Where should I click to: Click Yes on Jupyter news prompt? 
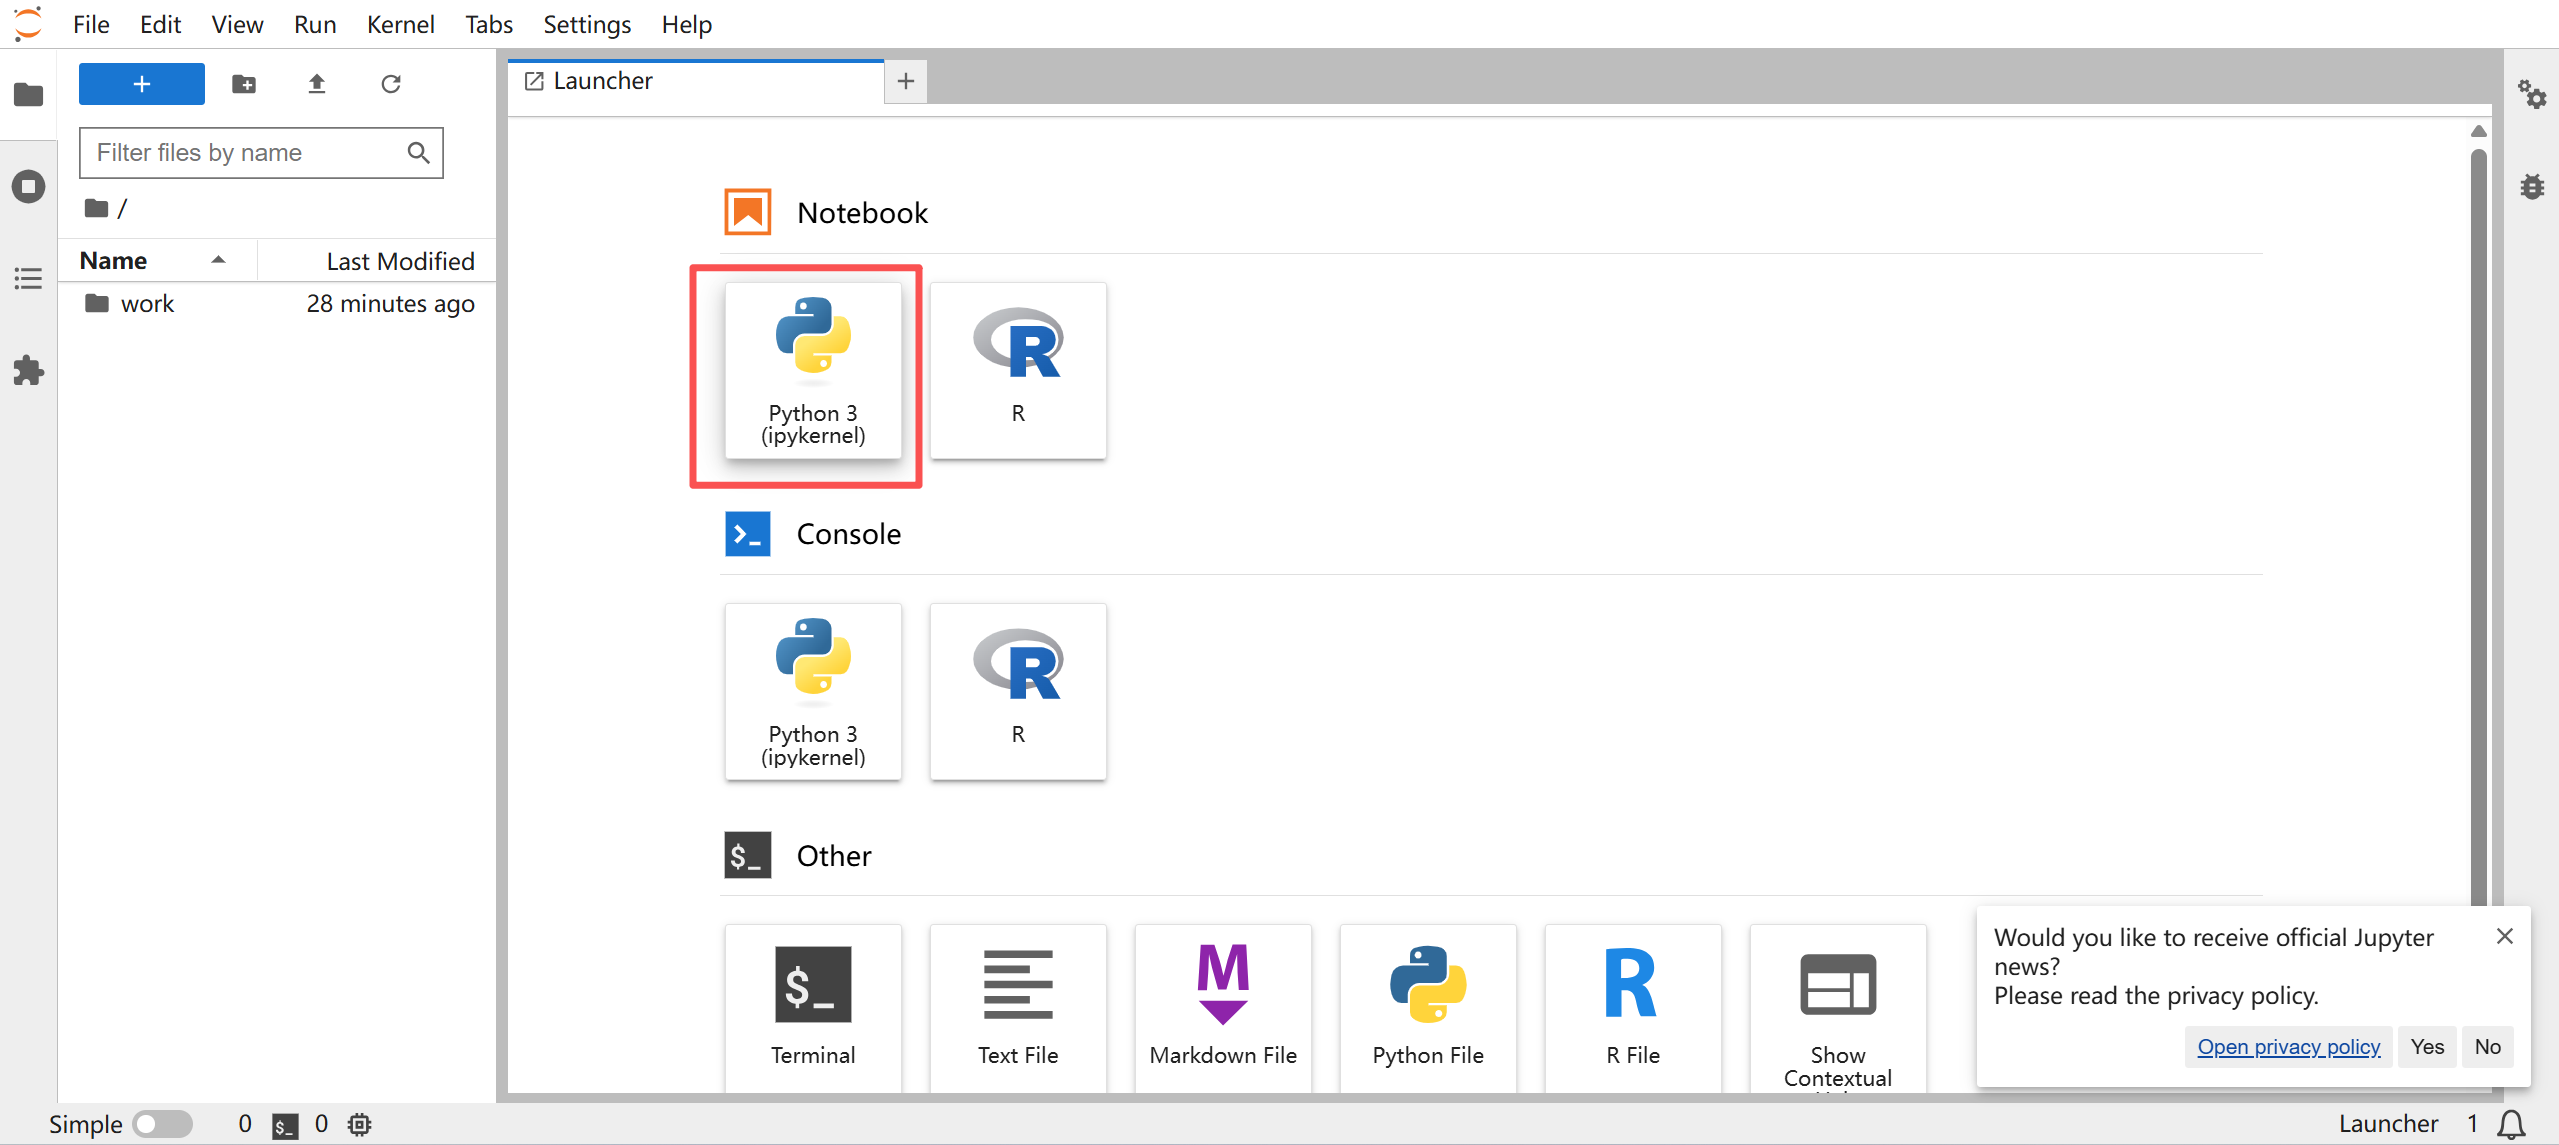pyautogui.click(x=2426, y=1047)
